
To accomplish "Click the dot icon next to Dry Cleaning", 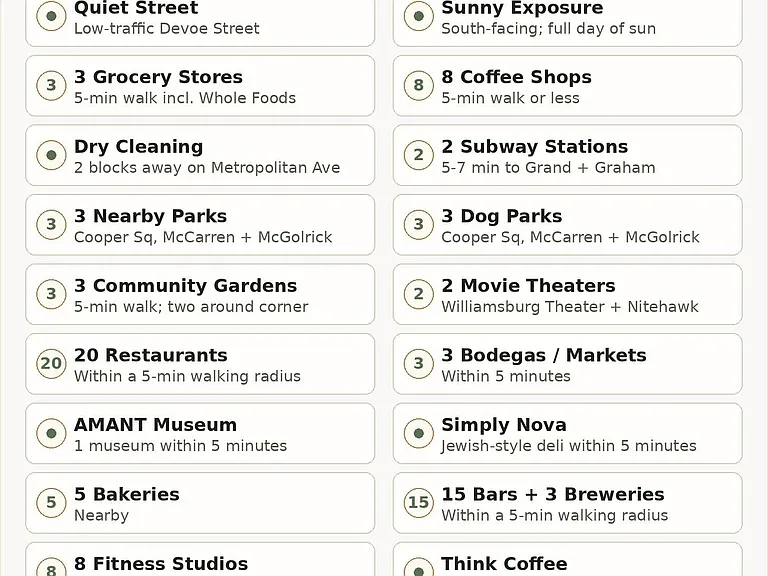I will tap(51, 155).
